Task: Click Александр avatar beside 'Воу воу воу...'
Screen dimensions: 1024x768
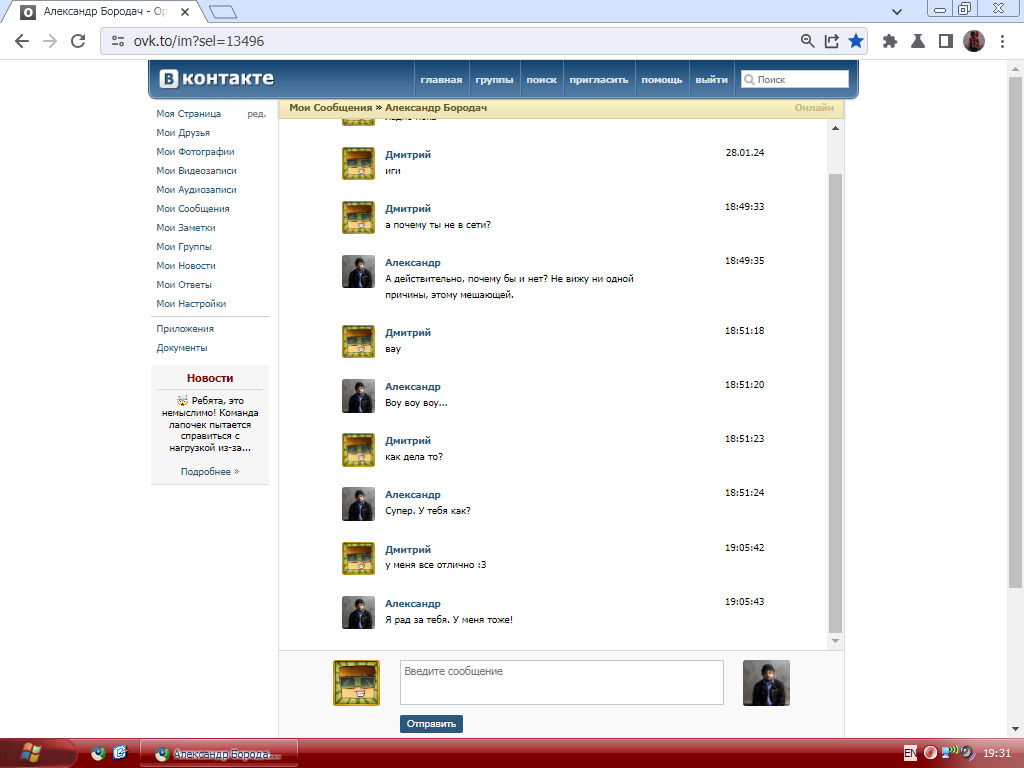Action: [x=359, y=396]
